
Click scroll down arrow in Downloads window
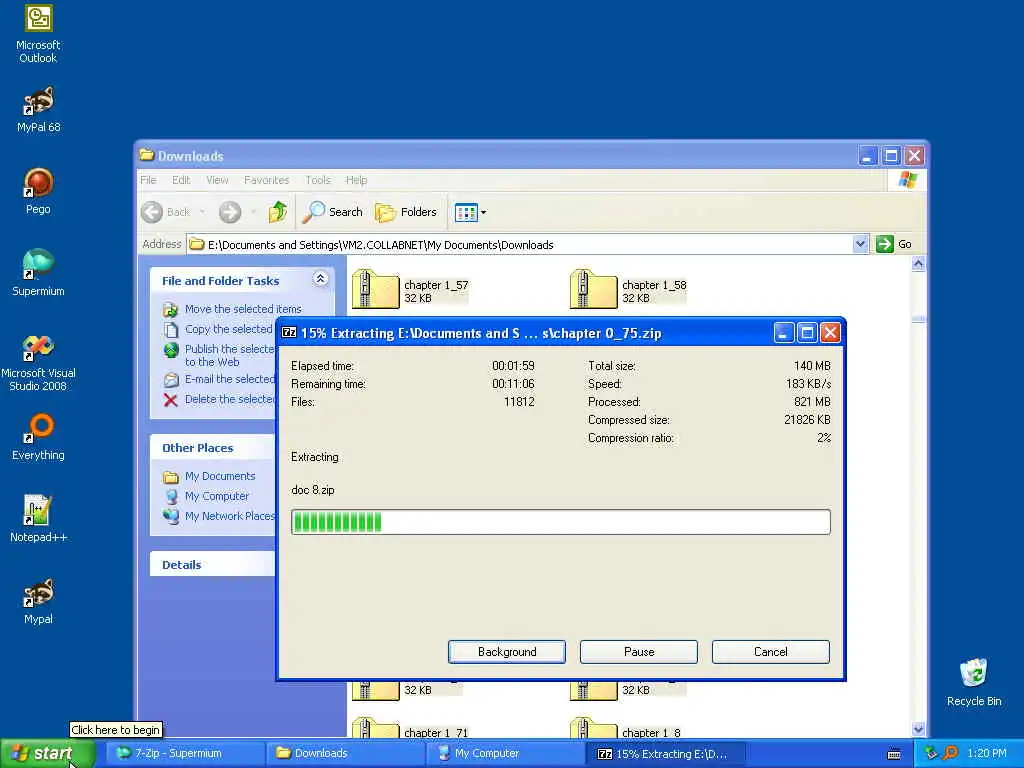point(918,729)
